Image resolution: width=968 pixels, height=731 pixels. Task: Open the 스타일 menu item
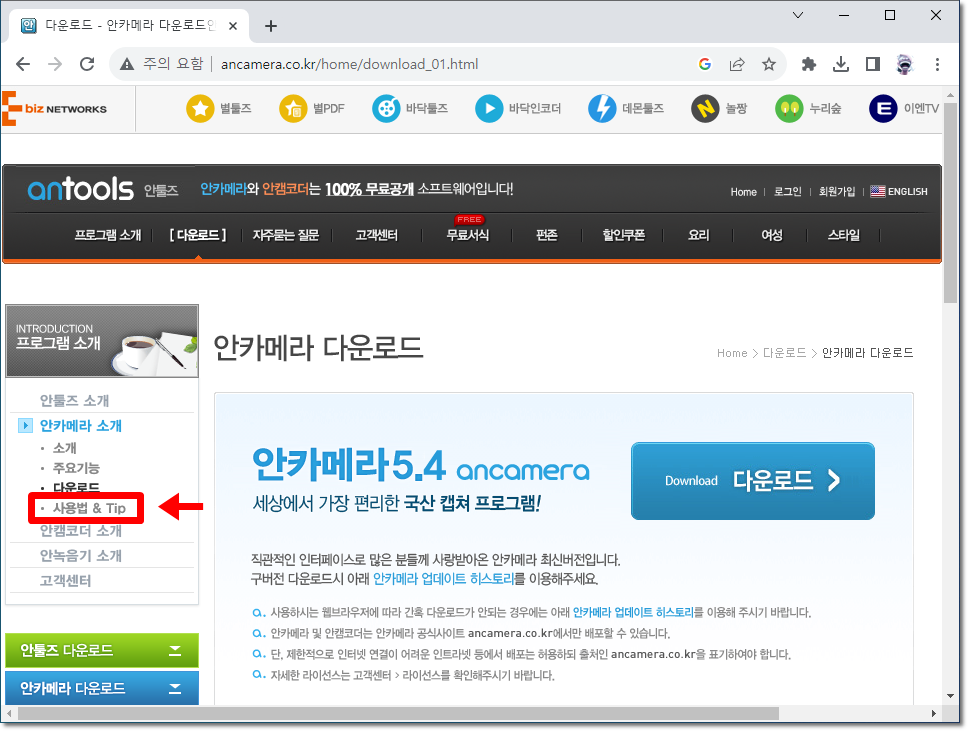[844, 235]
